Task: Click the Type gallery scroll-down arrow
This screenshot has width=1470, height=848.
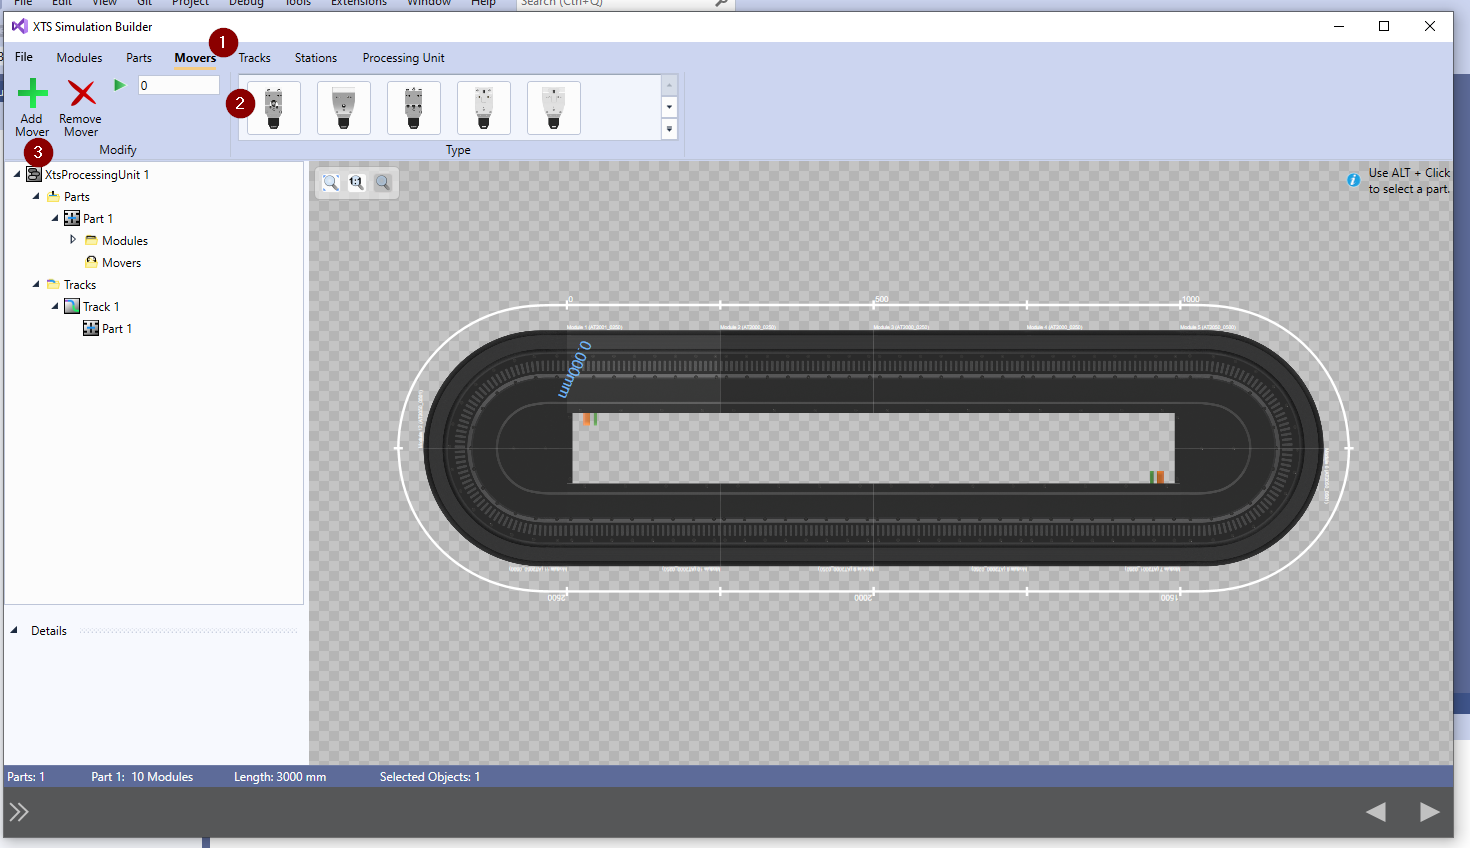Action: tap(670, 107)
